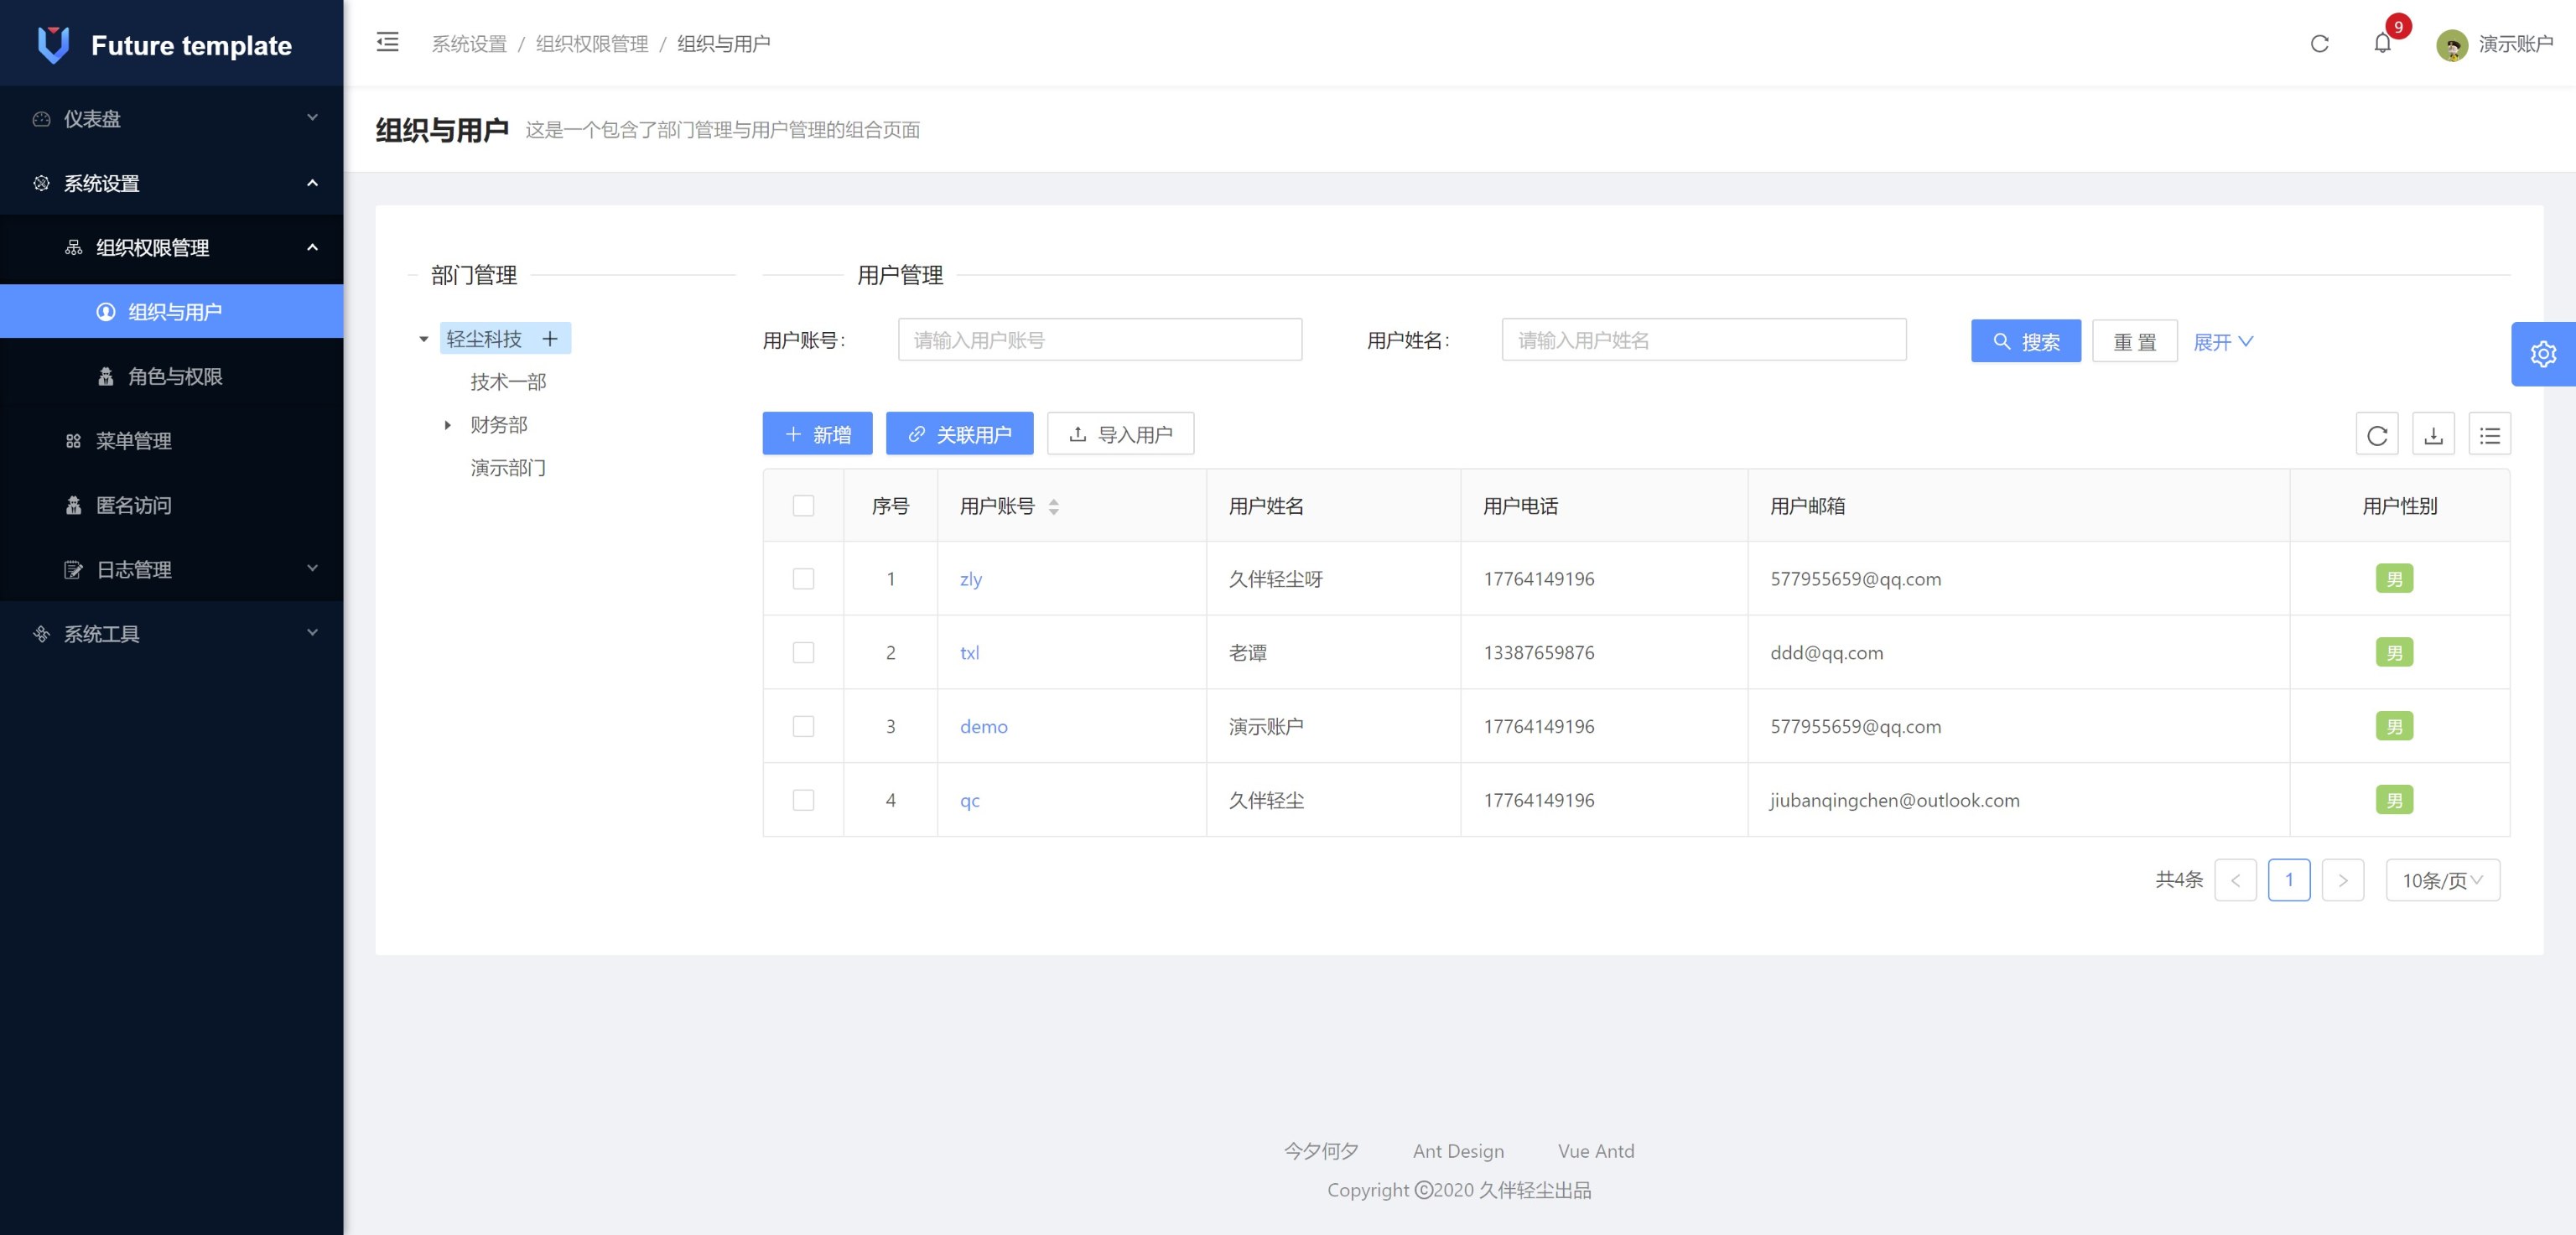Click the Future template logo icon

[x=53, y=44]
